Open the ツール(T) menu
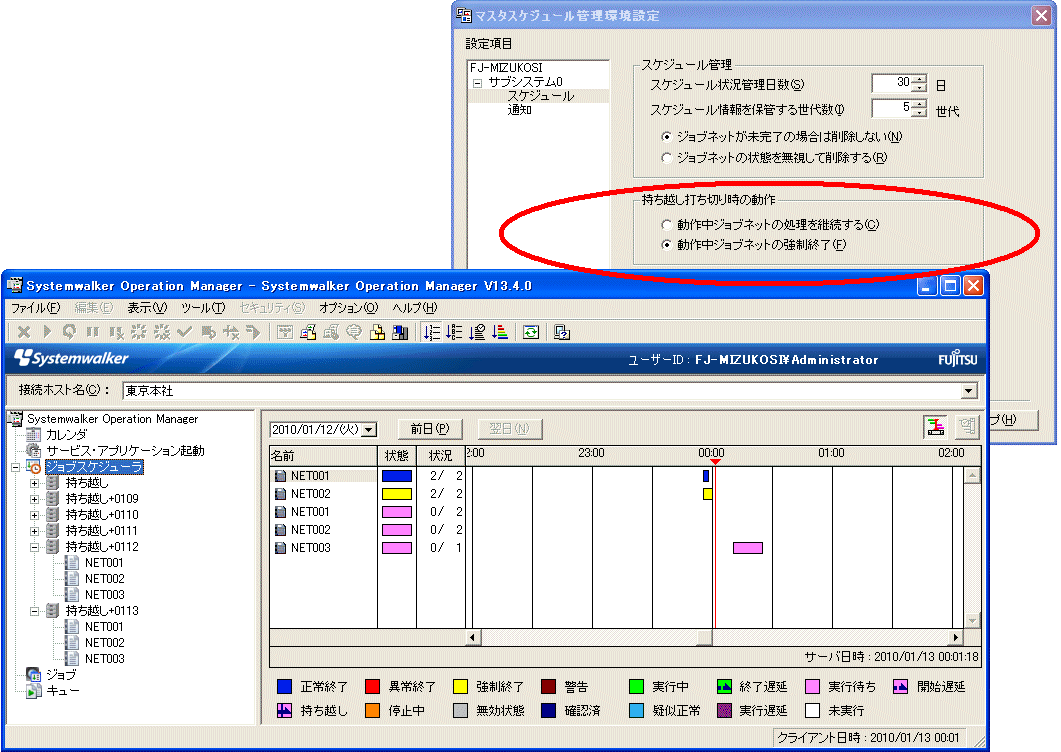Image resolution: width=1061 pixels, height=752 pixels. (203, 308)
